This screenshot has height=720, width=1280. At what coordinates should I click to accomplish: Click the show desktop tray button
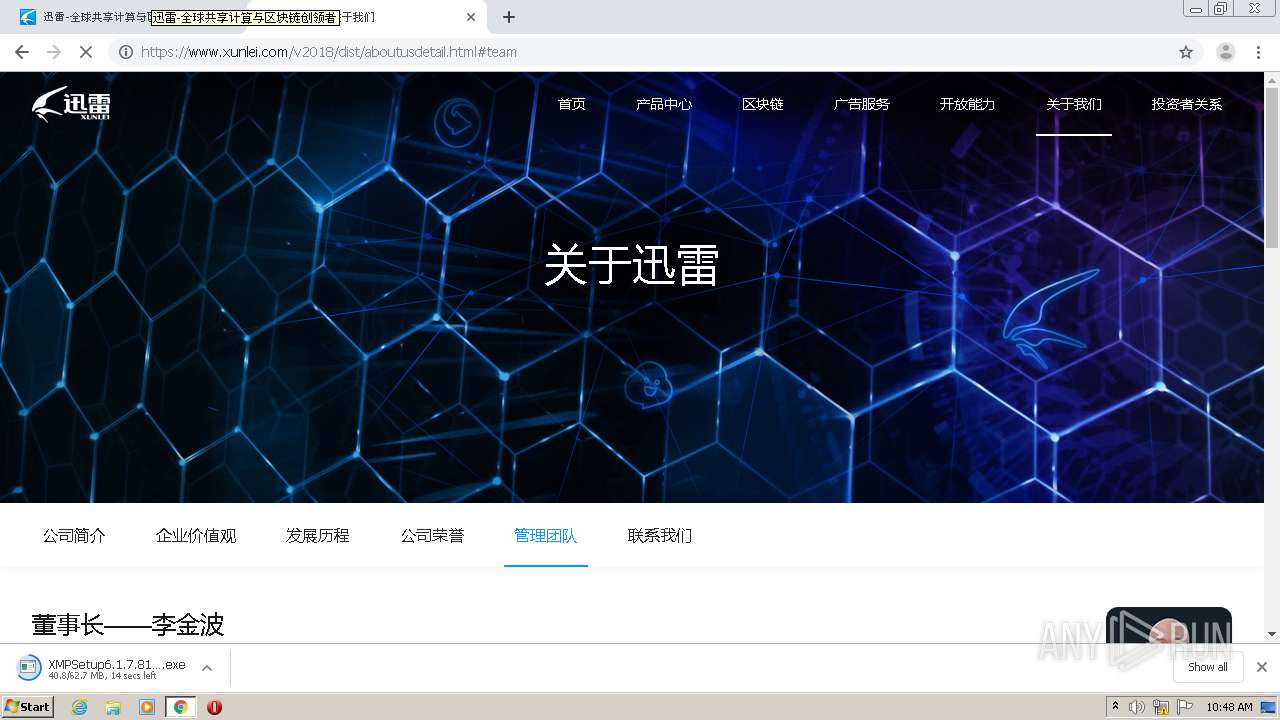tap(1269, 707)
